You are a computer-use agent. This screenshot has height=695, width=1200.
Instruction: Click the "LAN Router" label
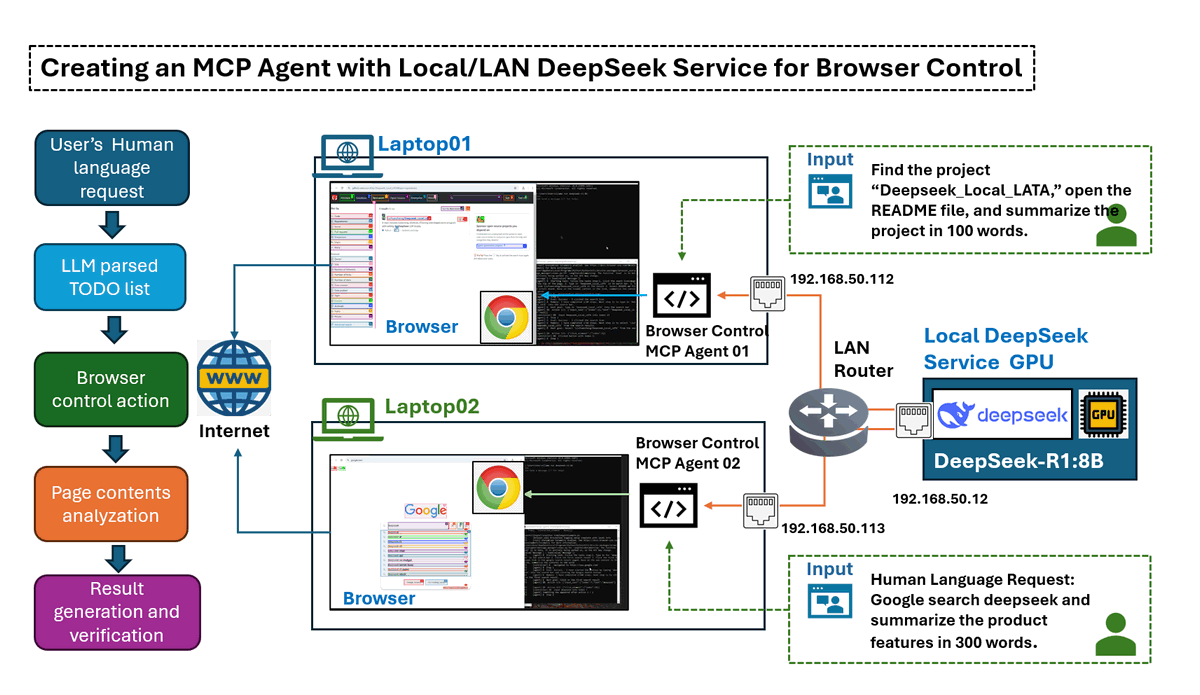coord(864,359)
